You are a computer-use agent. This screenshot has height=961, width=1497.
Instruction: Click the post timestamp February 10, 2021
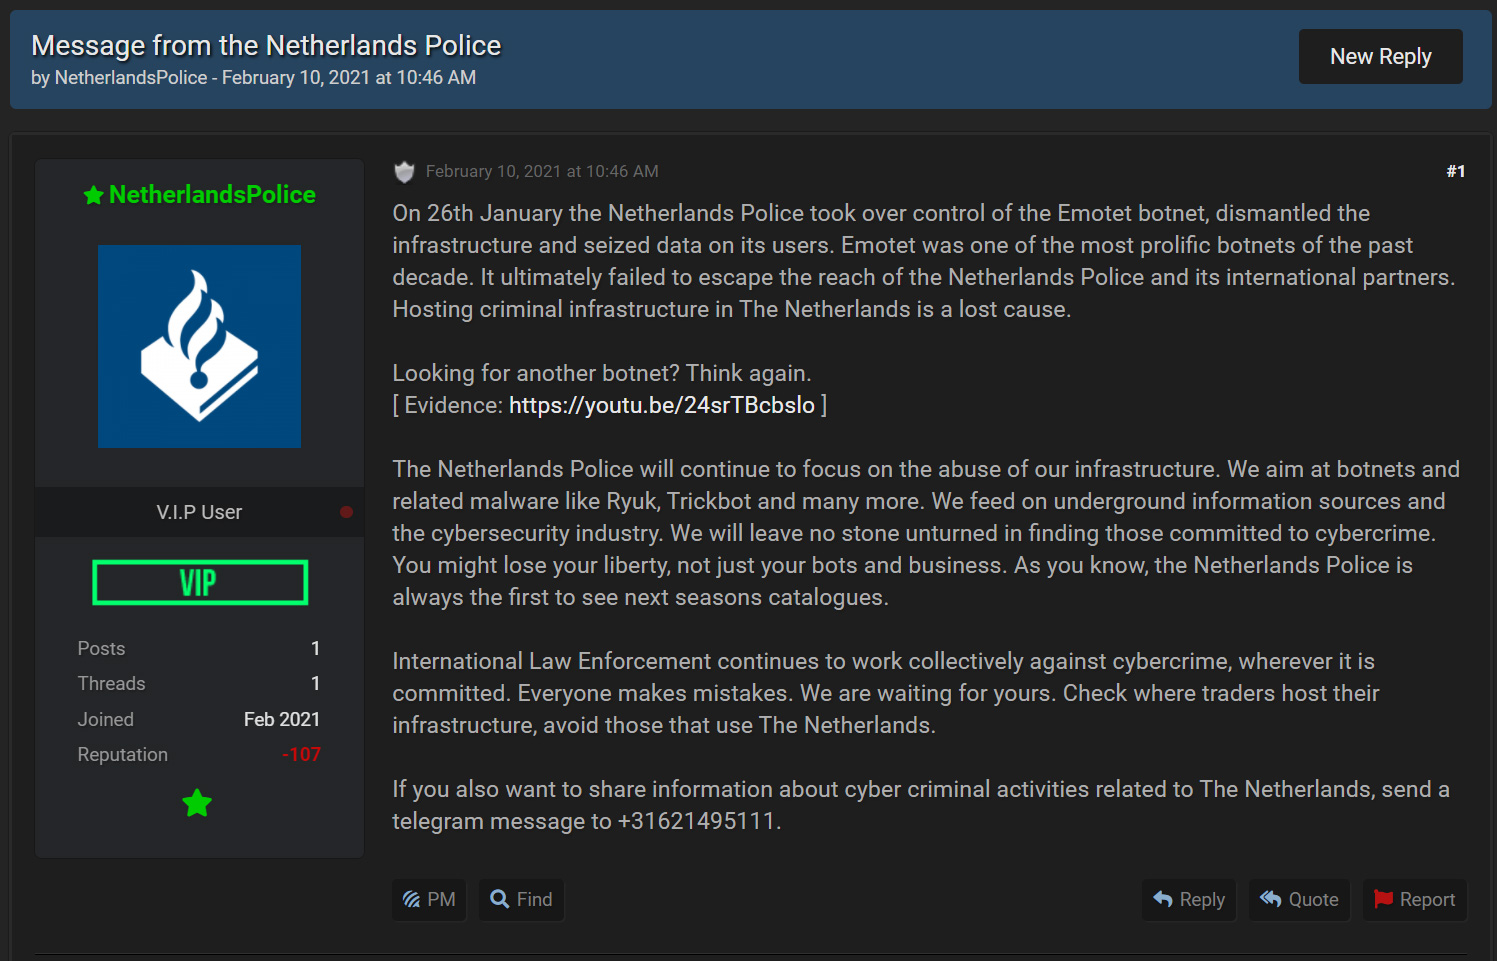[x=542, y=172]
